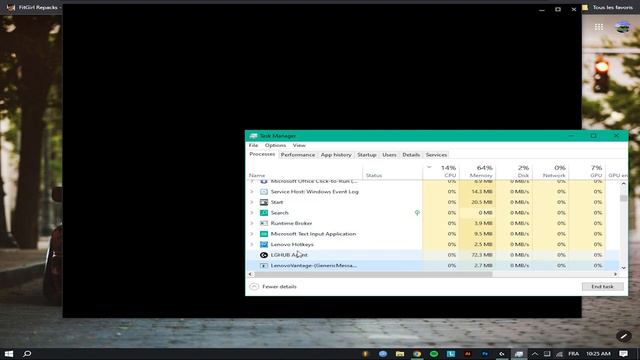Open the Windows Start menu on taskbar
Viewport: 640px width, 360px height.
9,353
